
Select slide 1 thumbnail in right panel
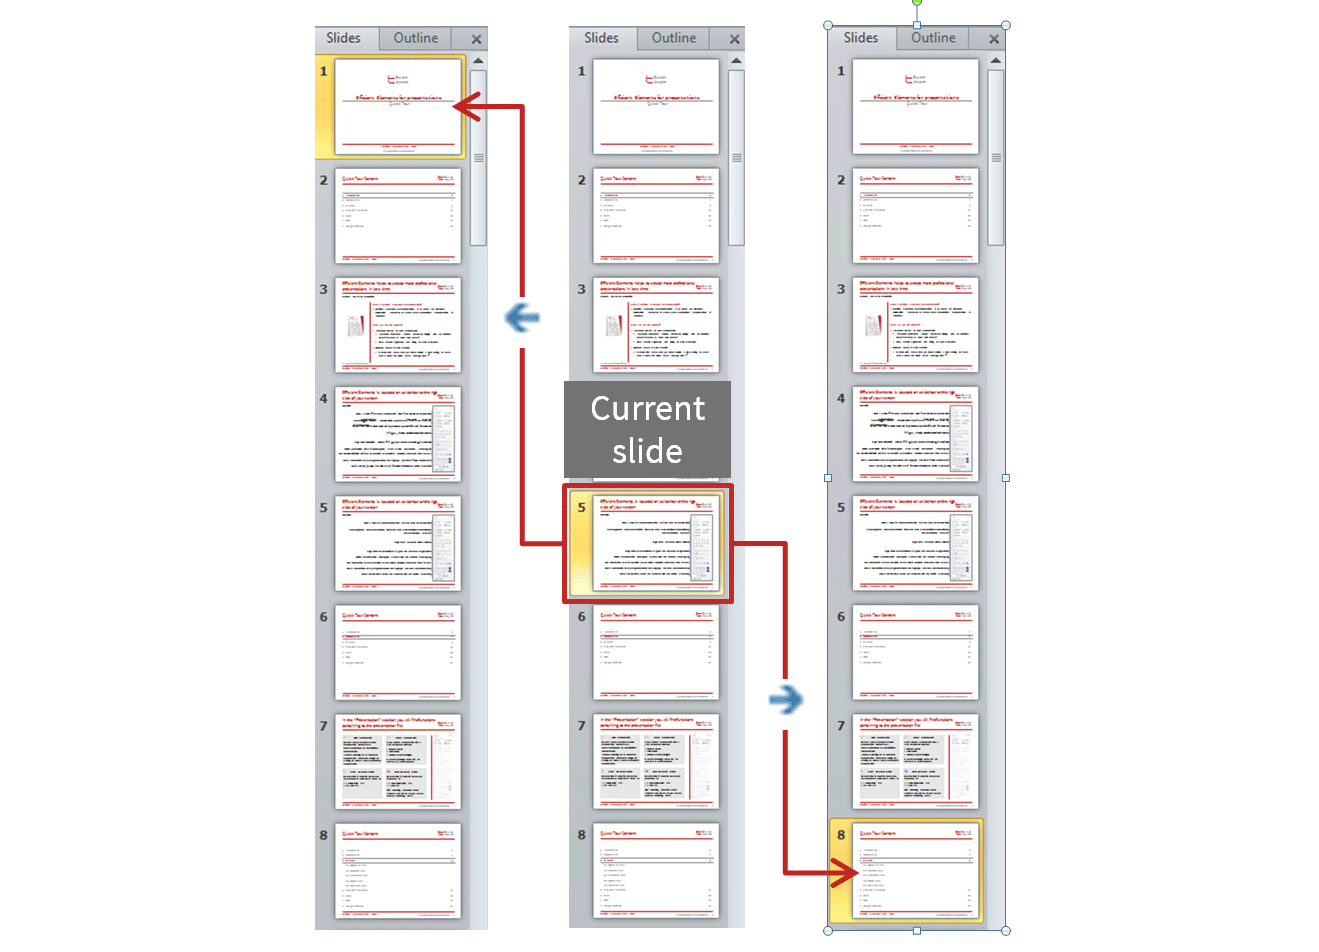click(915, 106)
